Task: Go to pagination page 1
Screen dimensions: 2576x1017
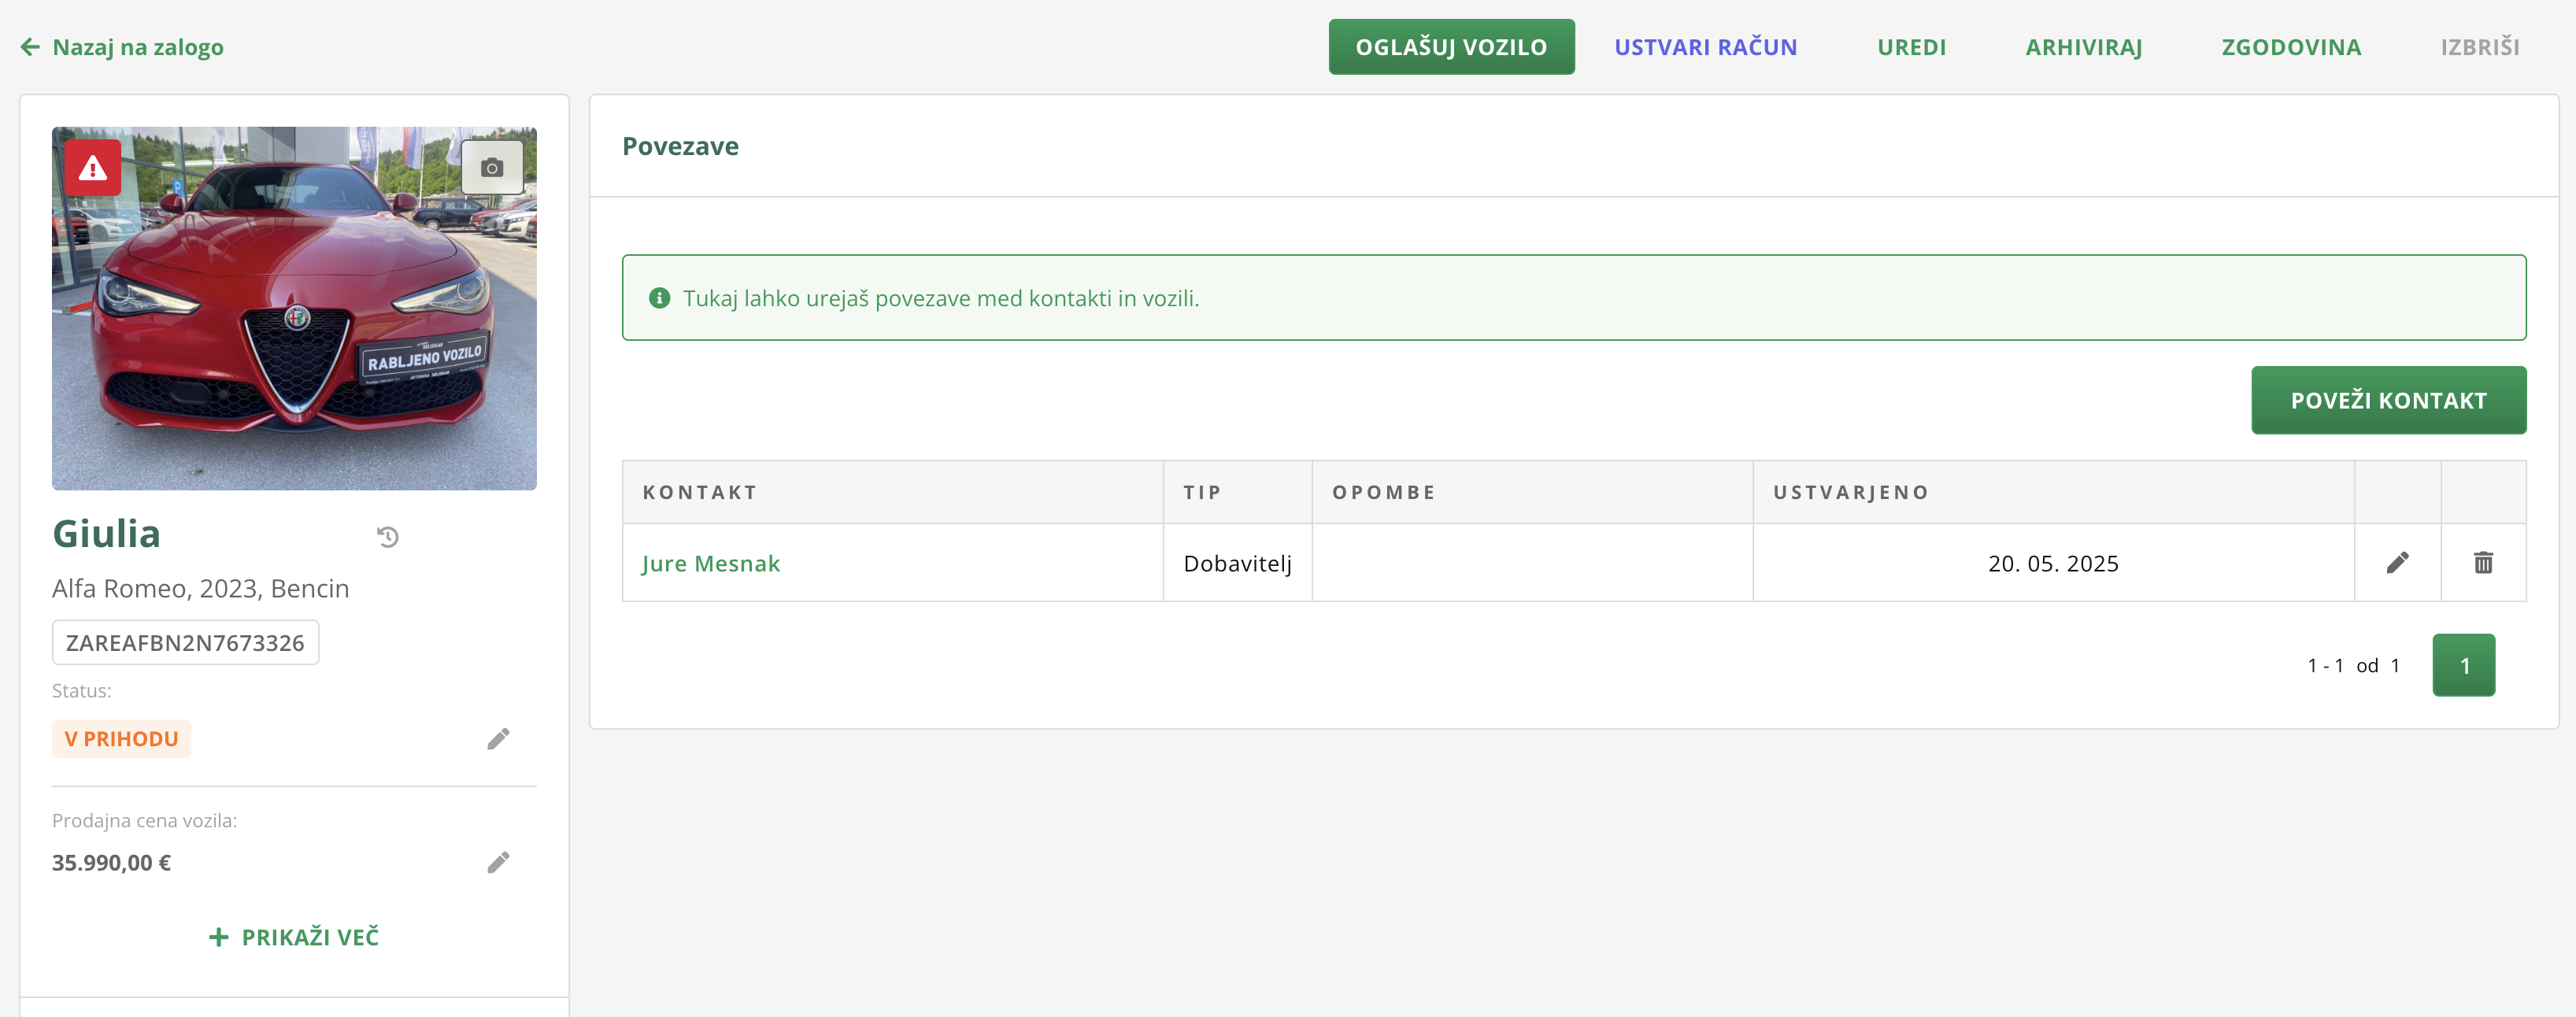Action: click(2463, 665)
